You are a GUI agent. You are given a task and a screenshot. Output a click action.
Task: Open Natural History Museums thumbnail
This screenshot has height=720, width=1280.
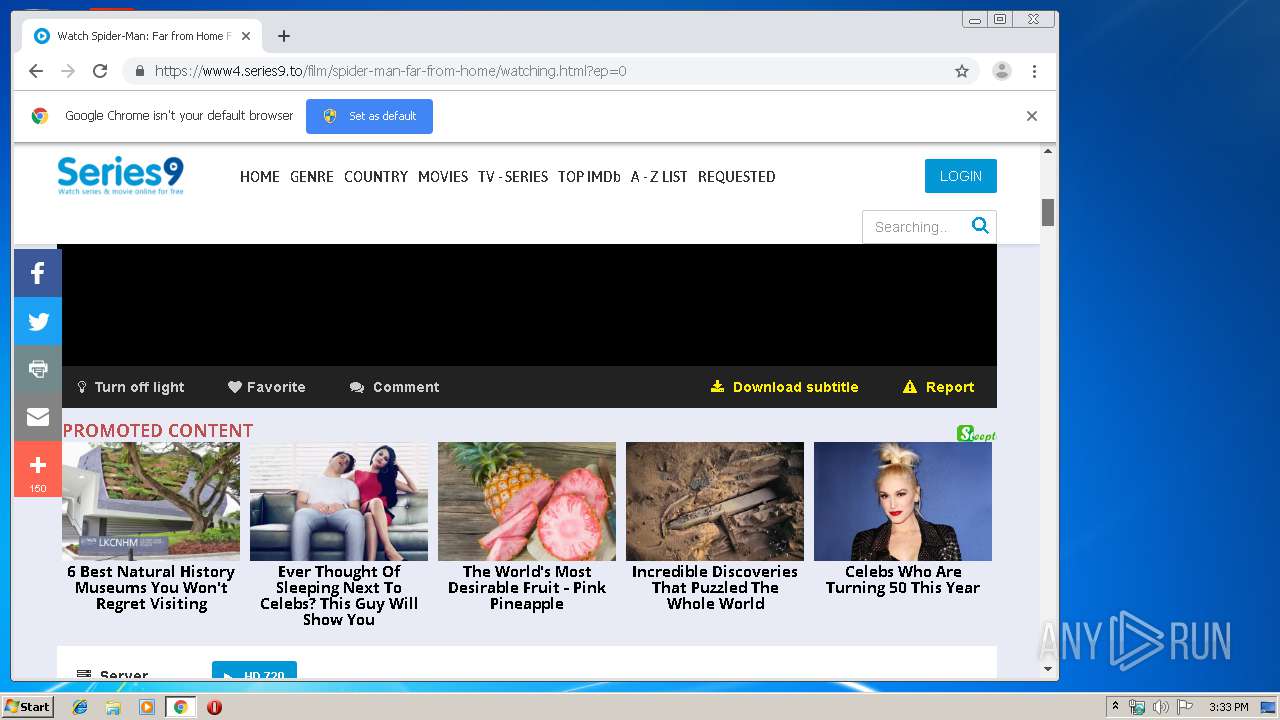151,501
